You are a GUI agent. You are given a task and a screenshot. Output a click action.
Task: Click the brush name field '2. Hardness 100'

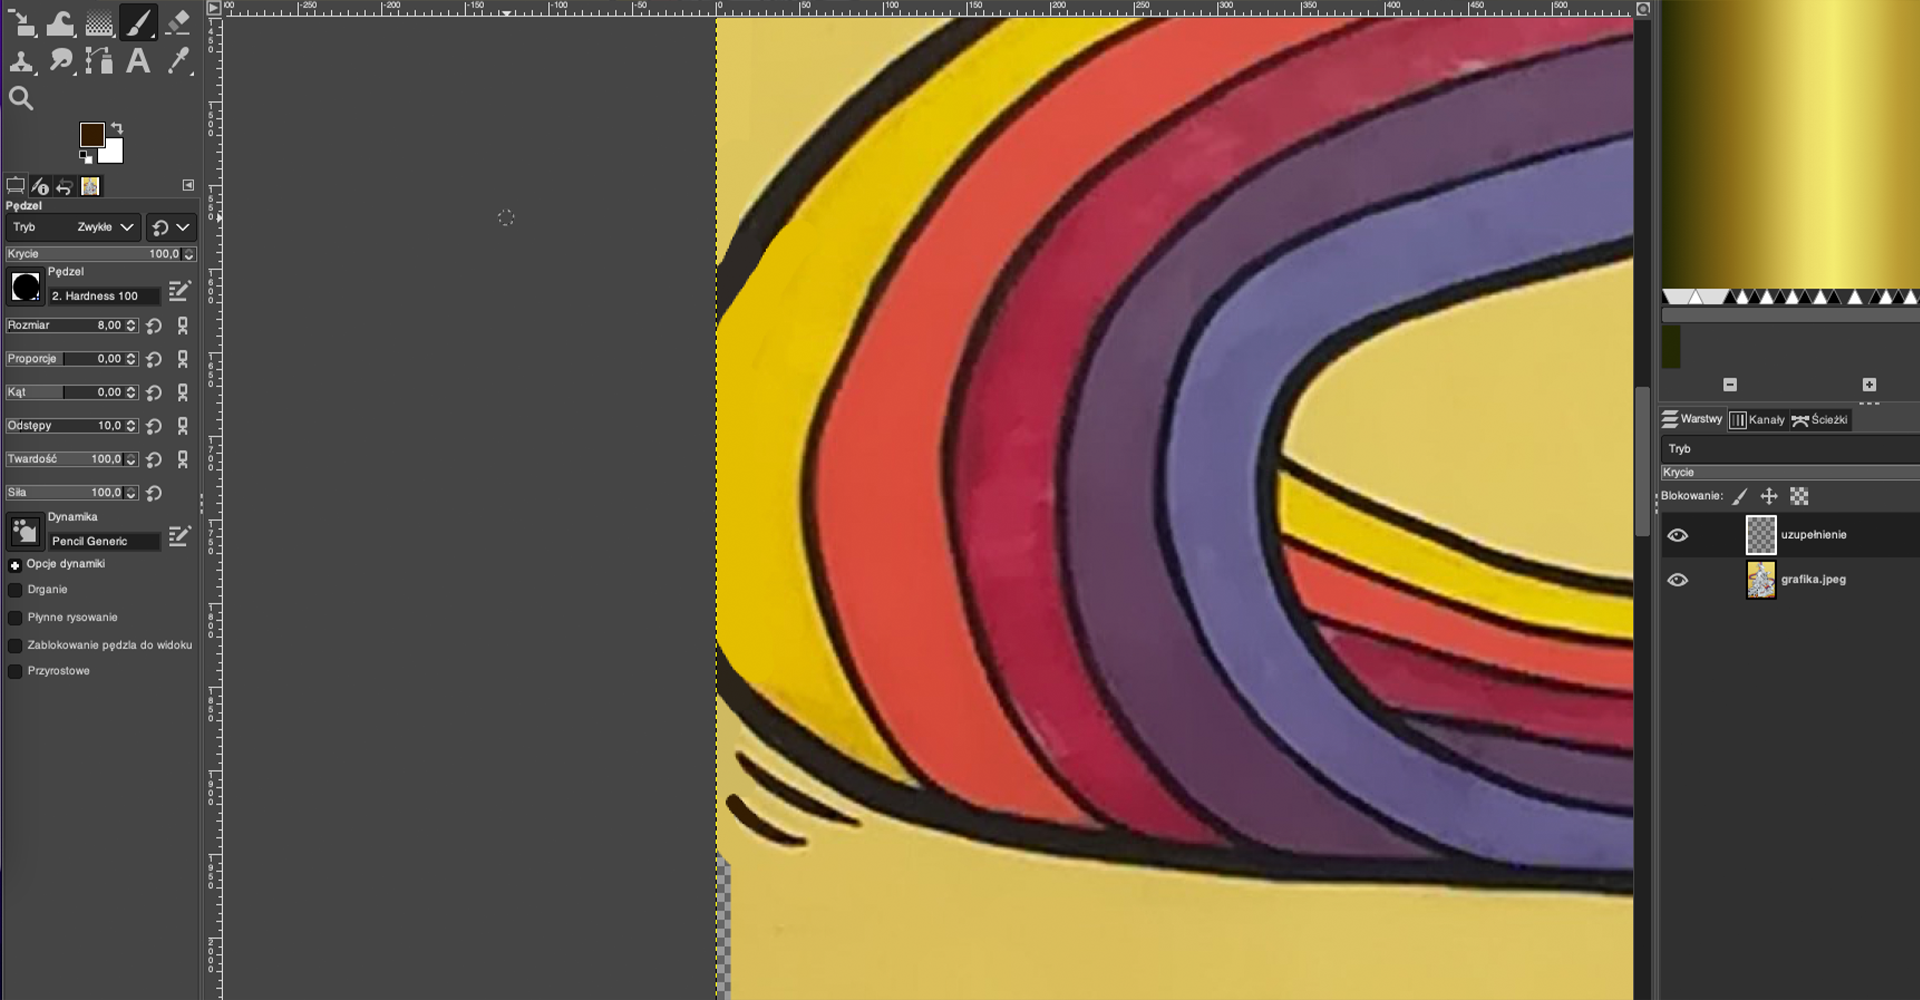coord(104,296)
